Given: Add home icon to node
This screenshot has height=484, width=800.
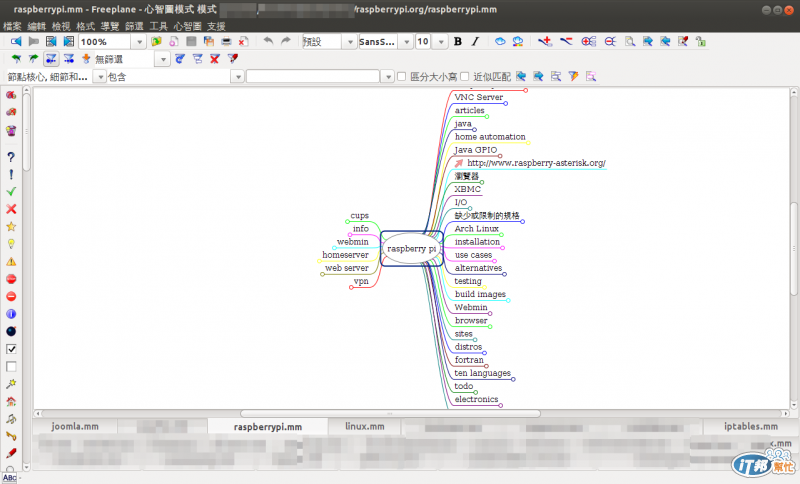Looking at the screenshot, I should coord(11,401).
